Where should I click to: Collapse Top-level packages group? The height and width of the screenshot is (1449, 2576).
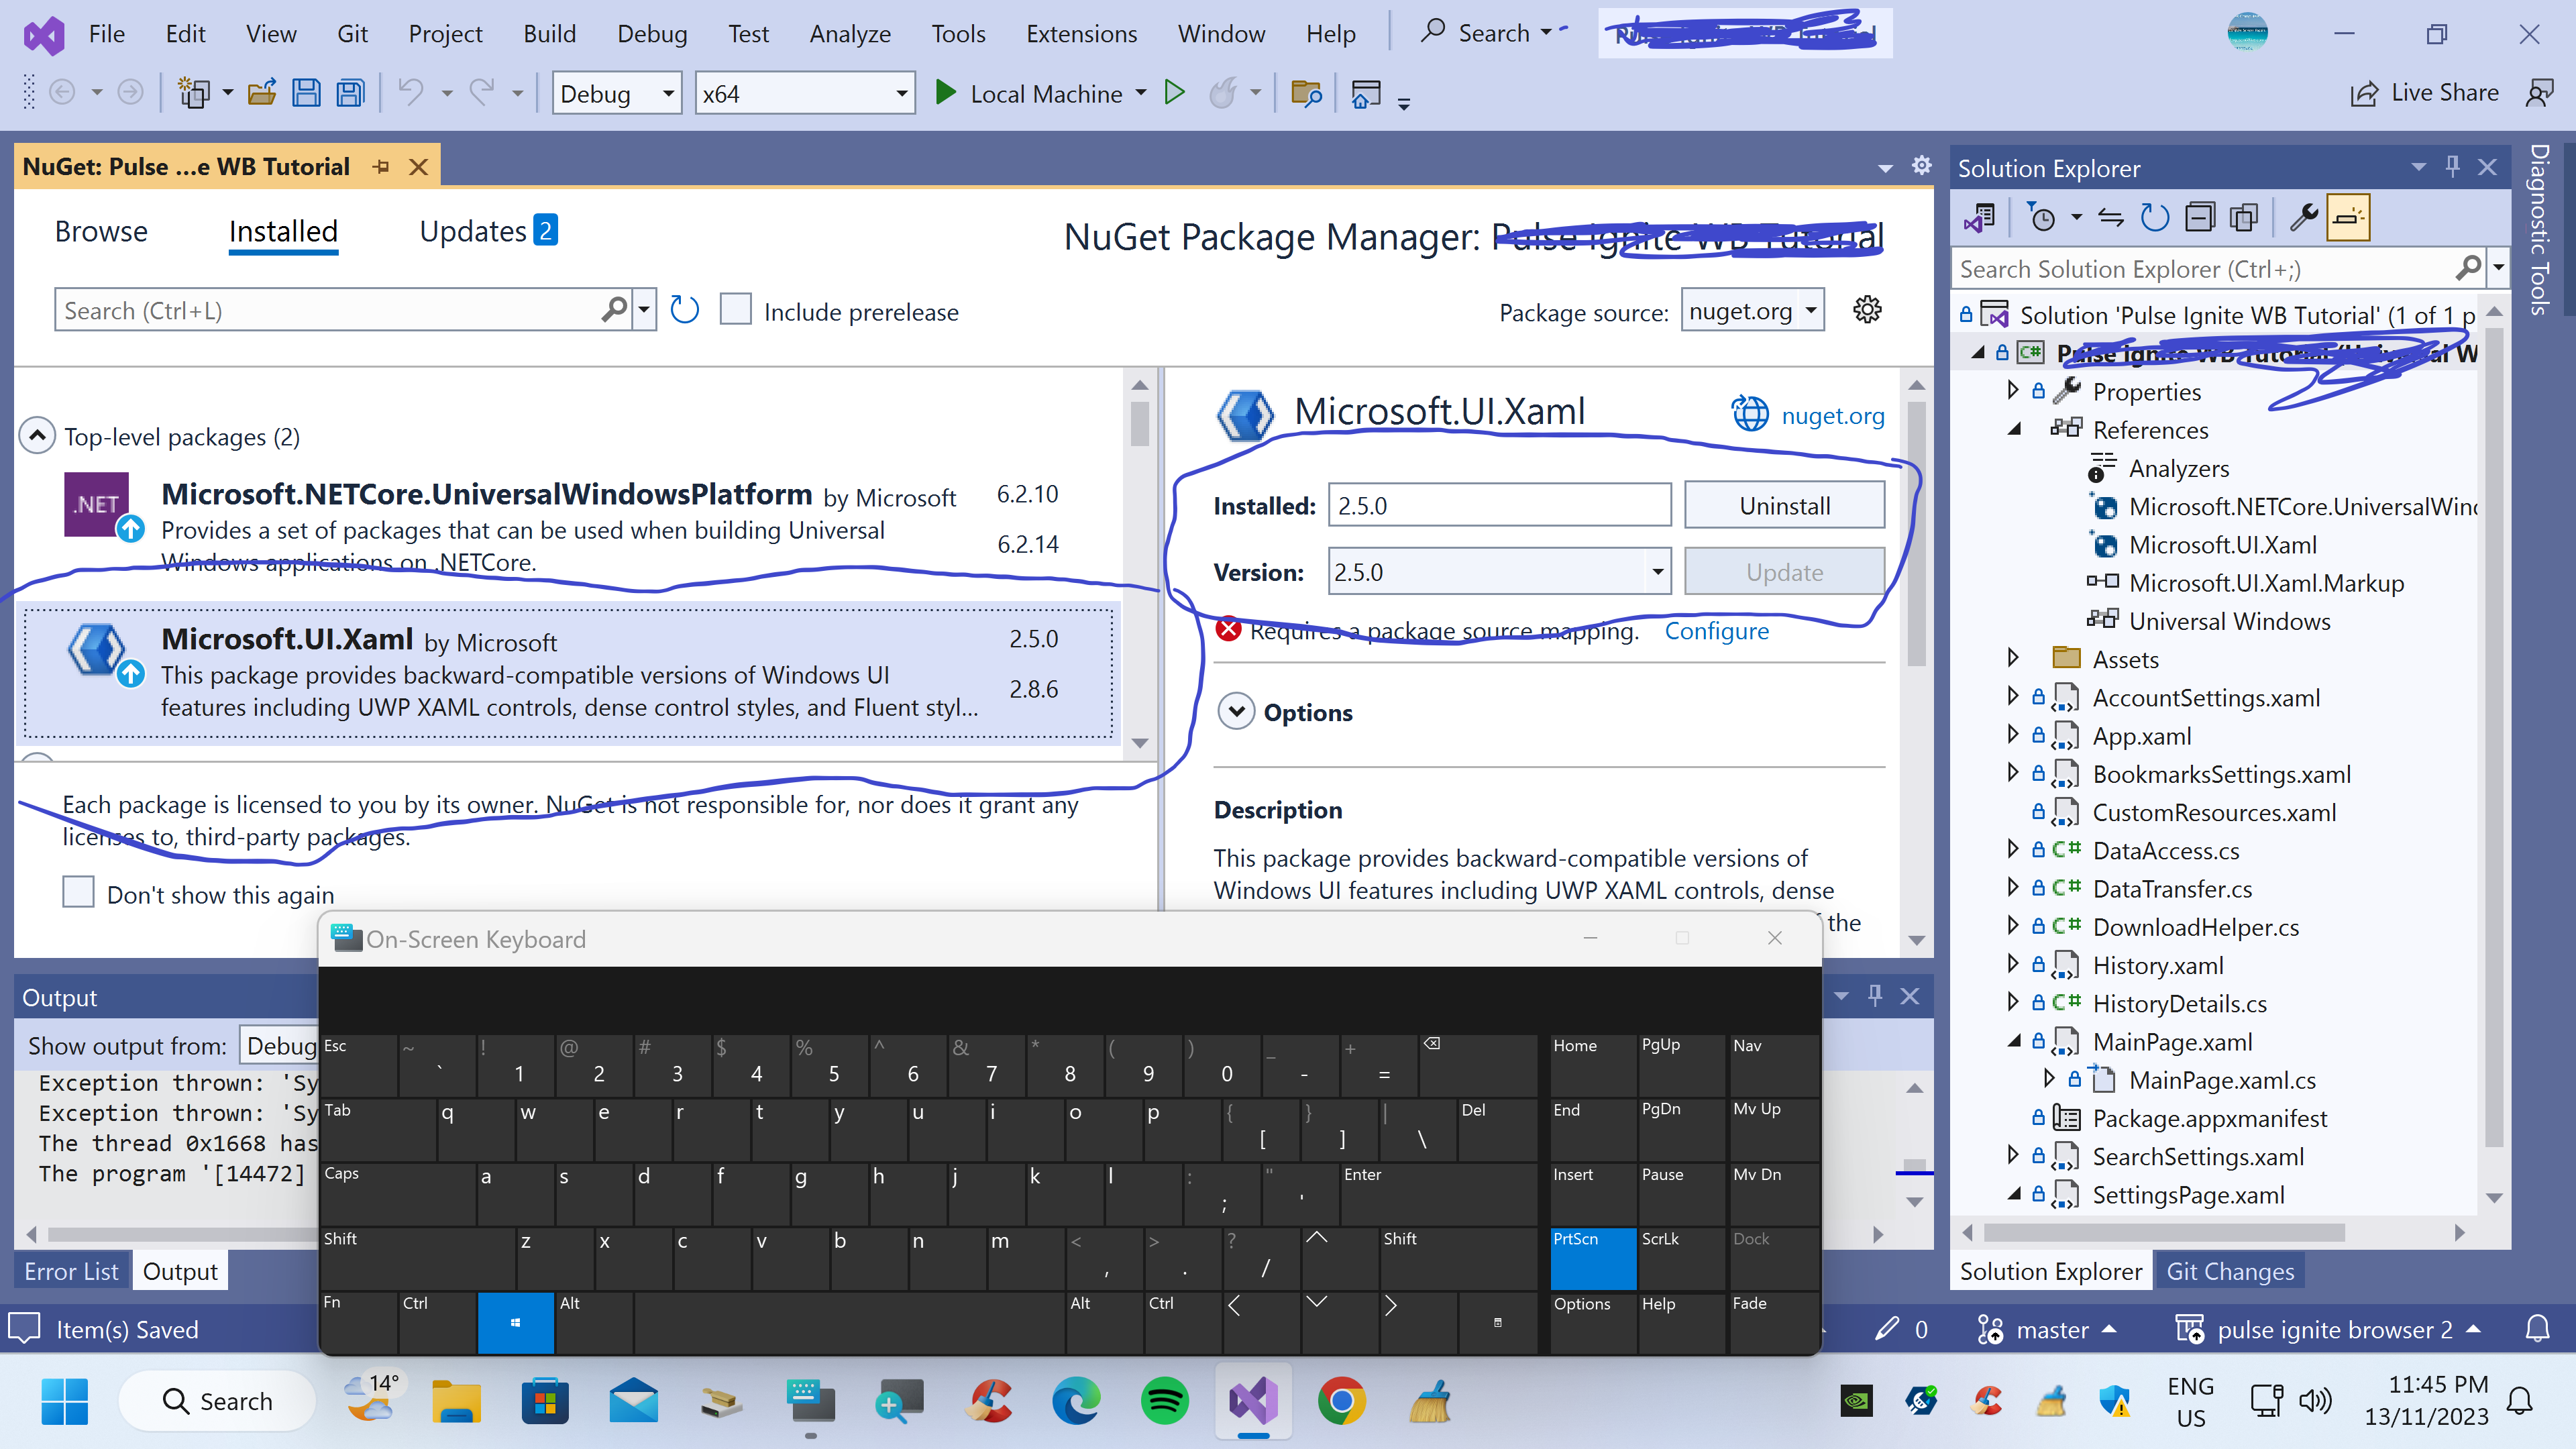click(x=37, y=436)
